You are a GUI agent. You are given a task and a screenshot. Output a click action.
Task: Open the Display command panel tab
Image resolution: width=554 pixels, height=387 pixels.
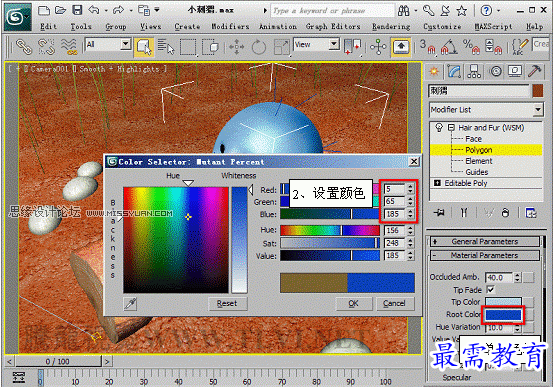[x=515, y=72]
